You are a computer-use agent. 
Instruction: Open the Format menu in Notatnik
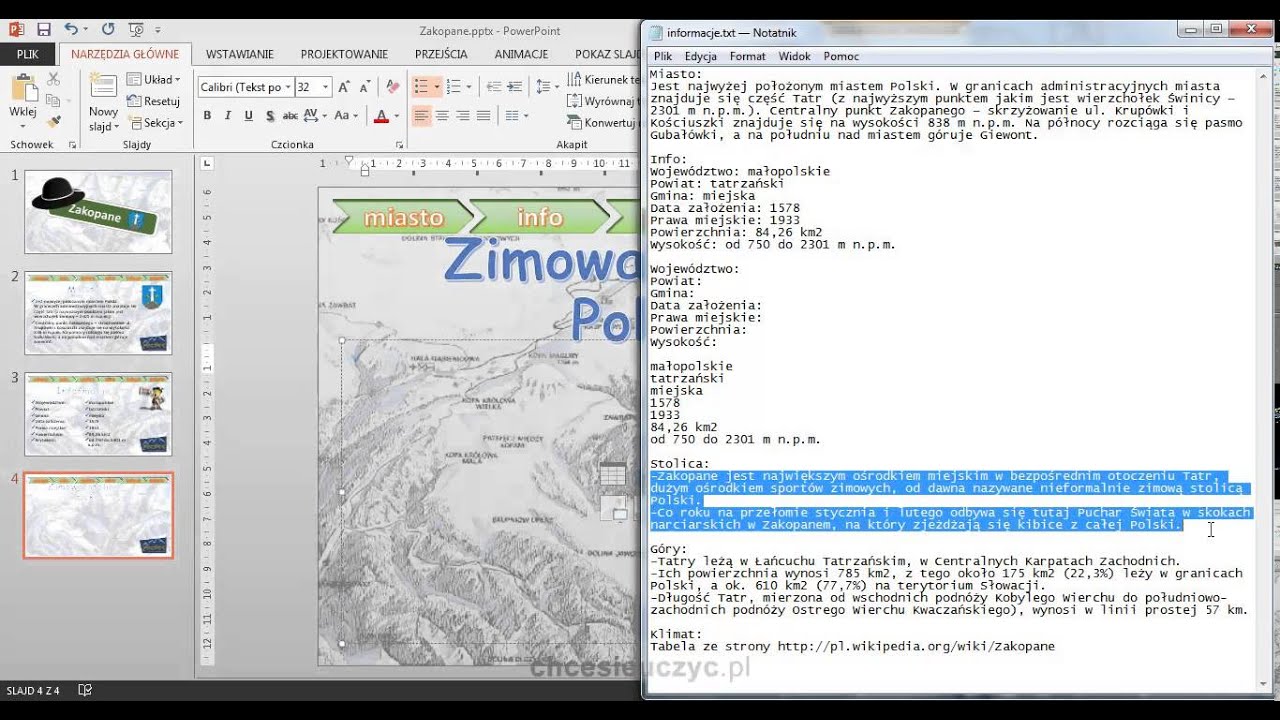[x=747, y=57]
